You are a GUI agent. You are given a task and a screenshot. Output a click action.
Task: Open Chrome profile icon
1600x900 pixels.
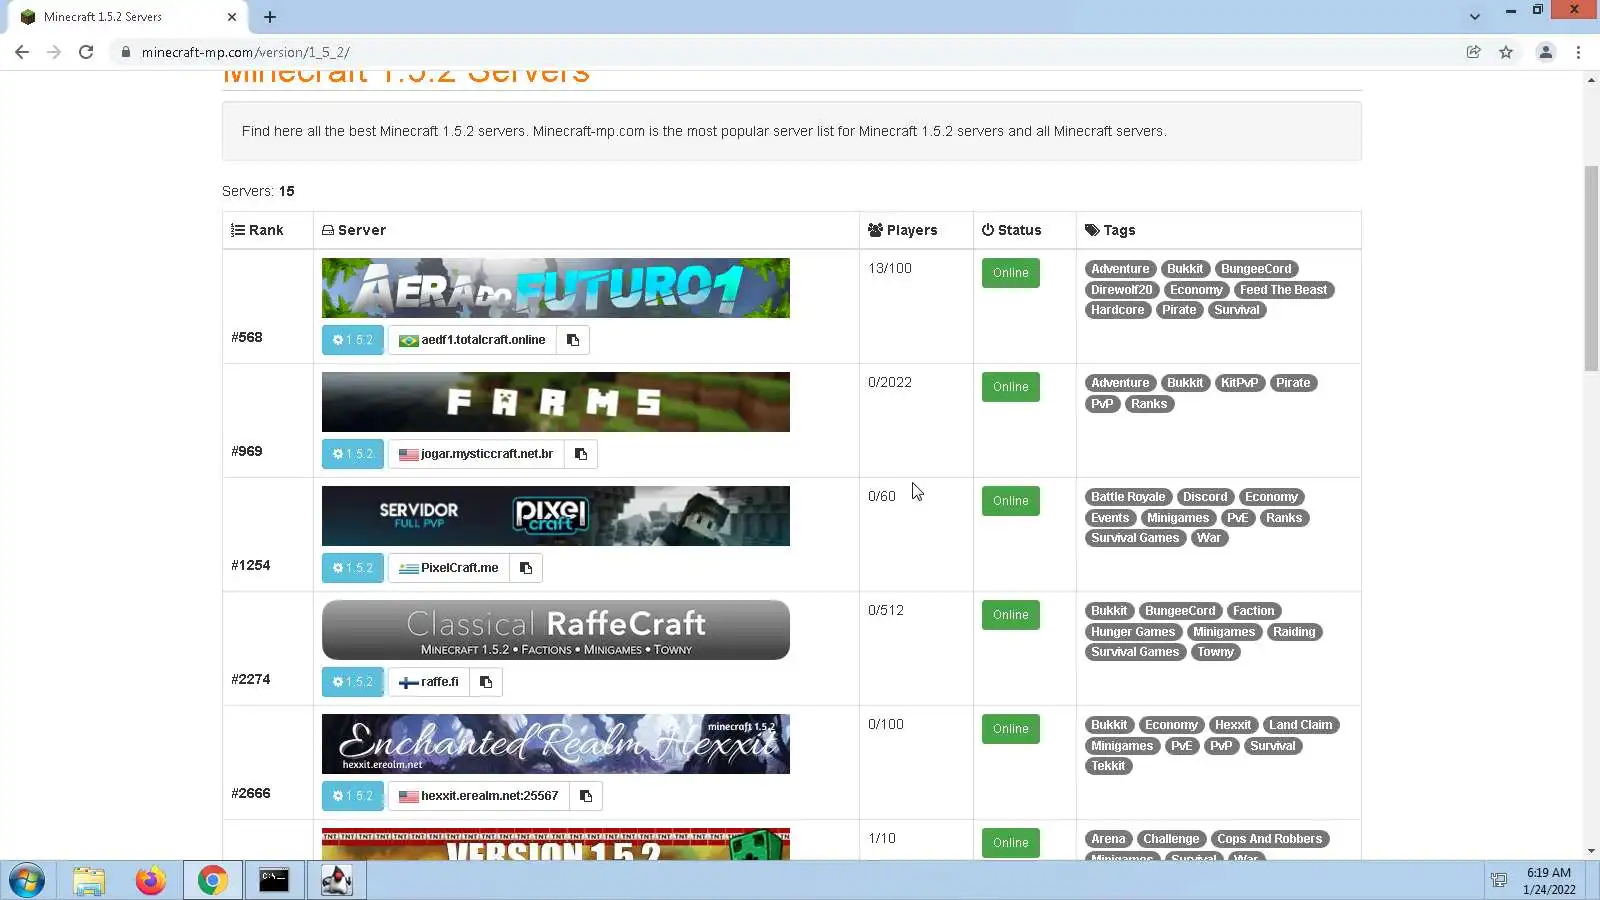1546,52
